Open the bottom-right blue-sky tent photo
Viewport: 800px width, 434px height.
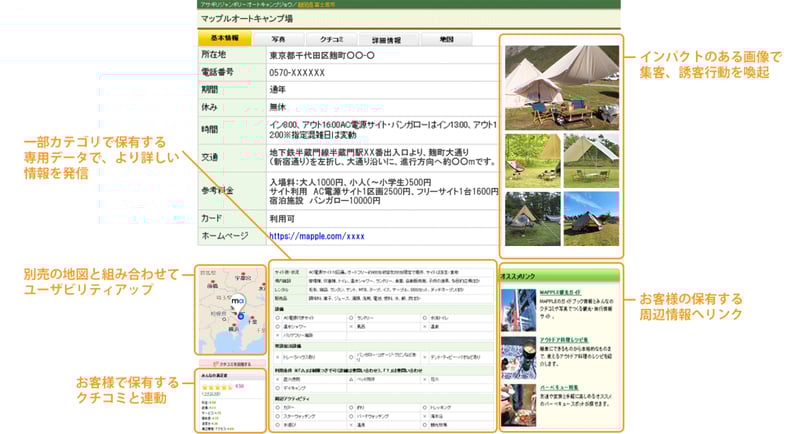pos(591,218)
